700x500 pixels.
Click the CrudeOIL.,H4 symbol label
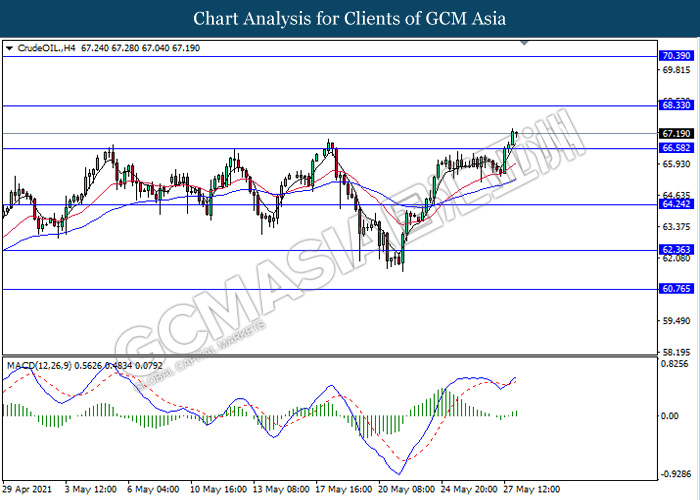[46, 48]
